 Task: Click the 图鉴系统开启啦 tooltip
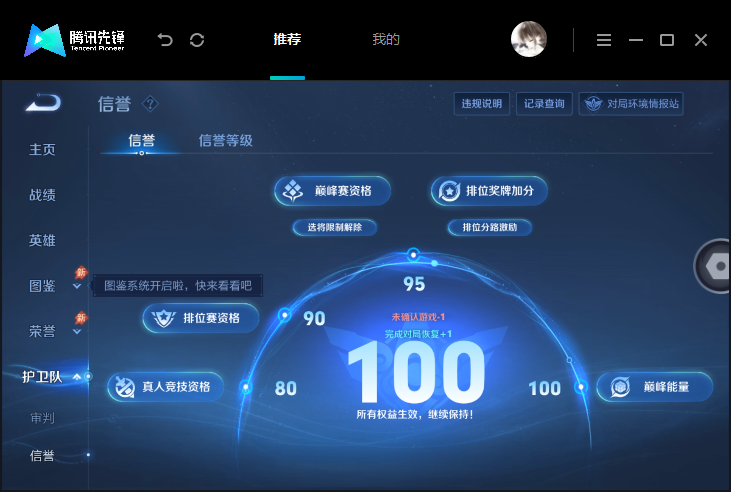pyautogui.click(x=178, y=285)
